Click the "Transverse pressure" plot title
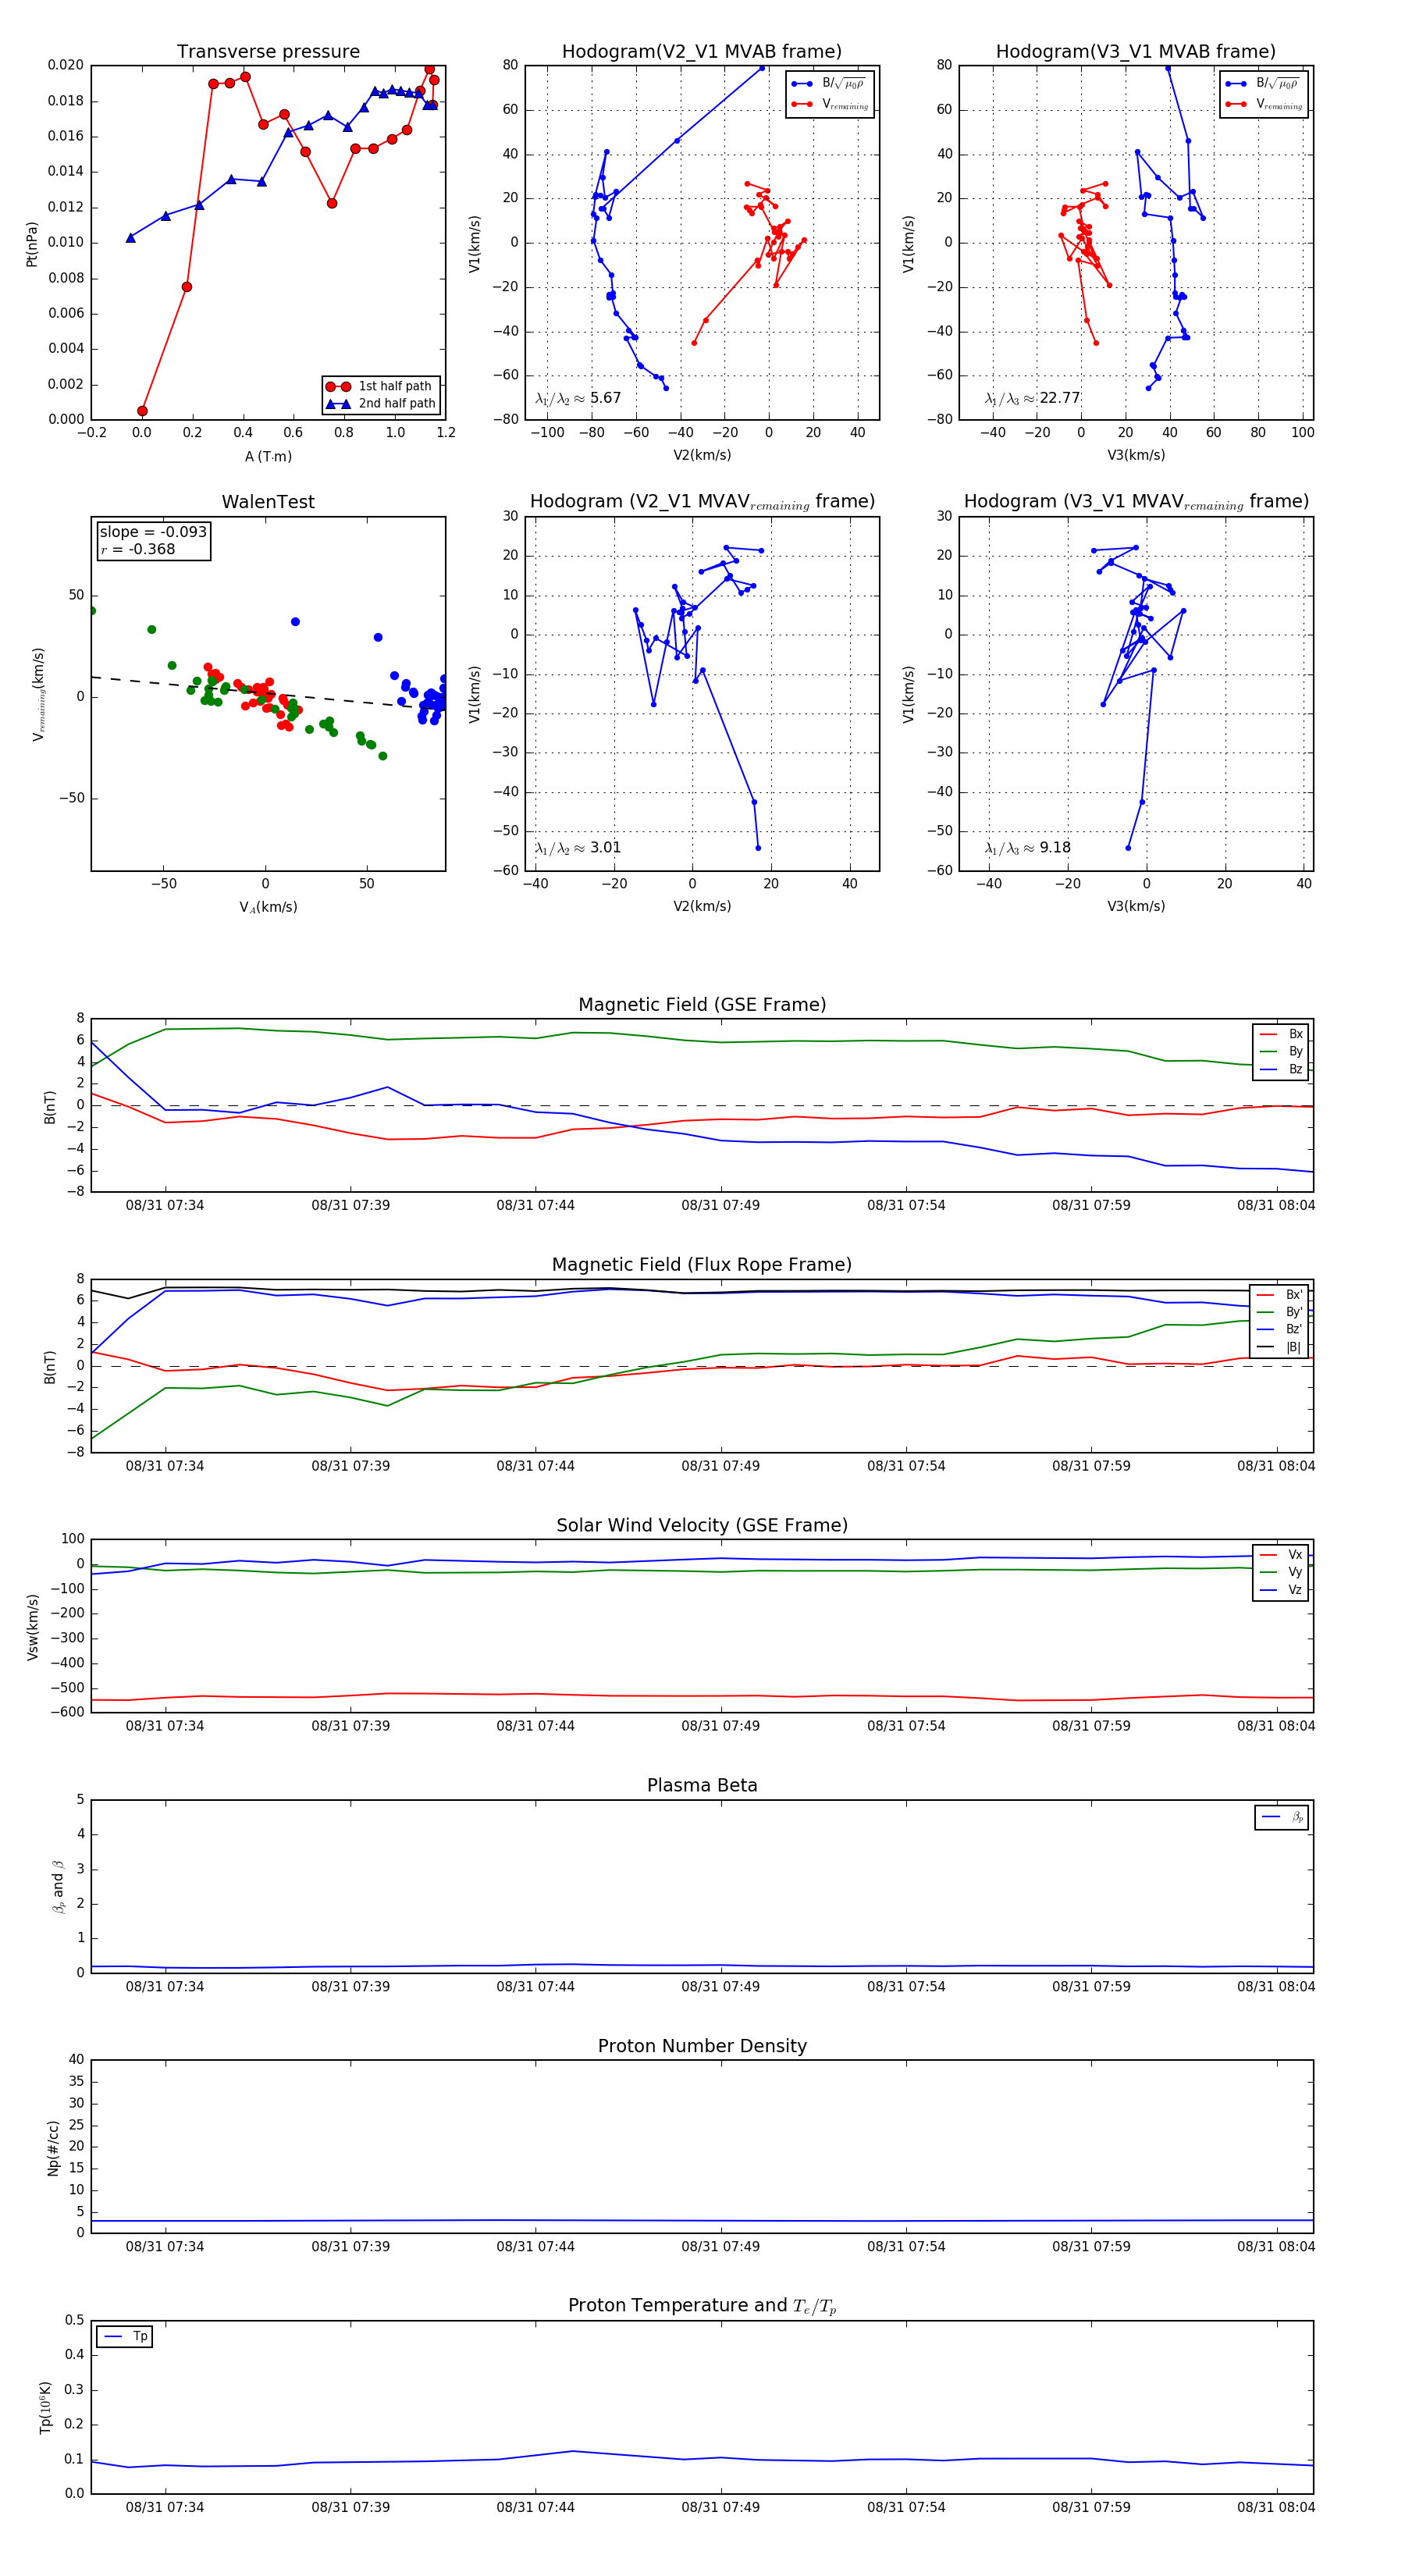Viewport: 1405px width, 2576px height. pos(268,52)
